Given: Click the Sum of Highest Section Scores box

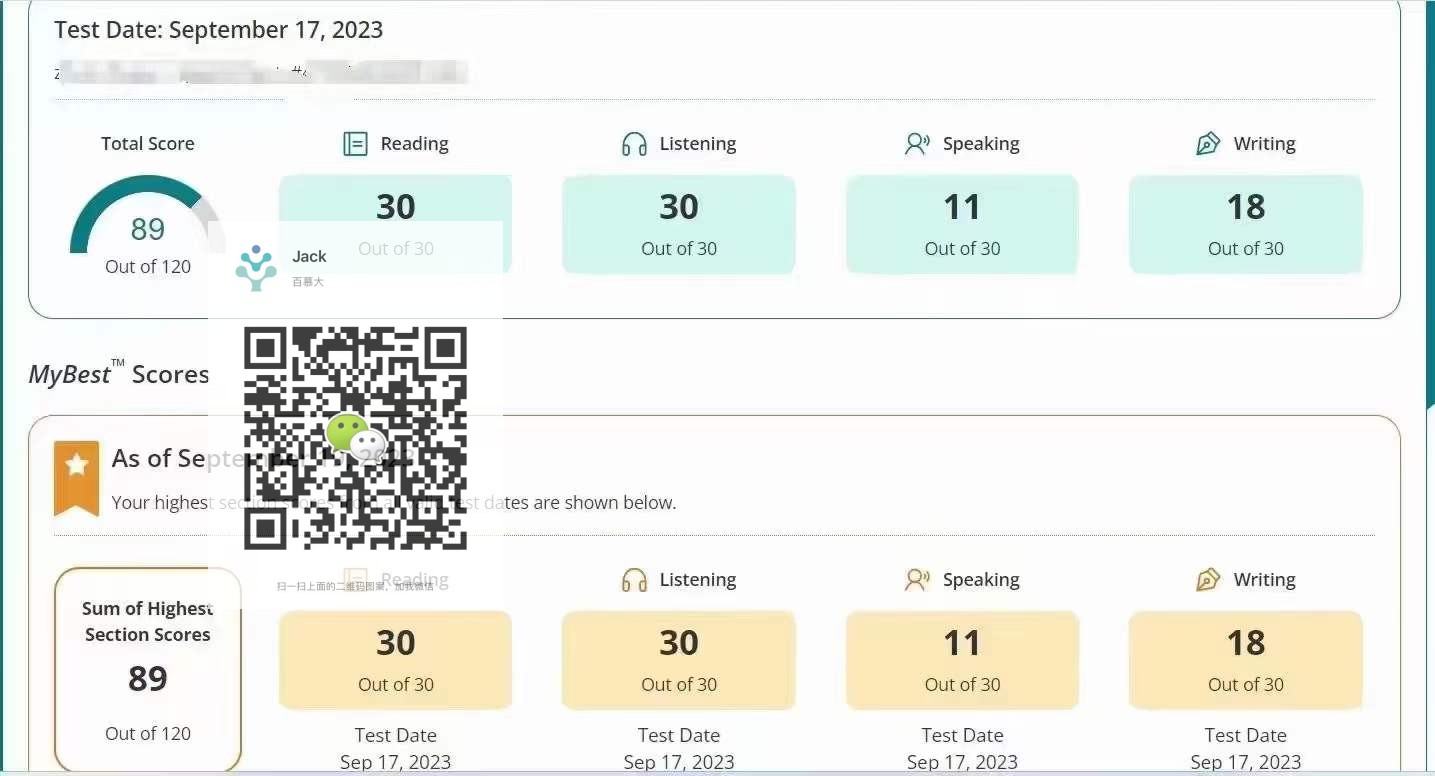Looking at the screenshot, I should pos(148,670).
